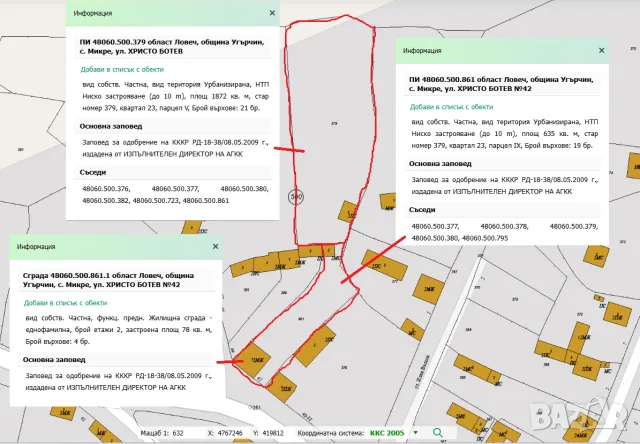Click parcel 861 label on the map

[301, 319]
